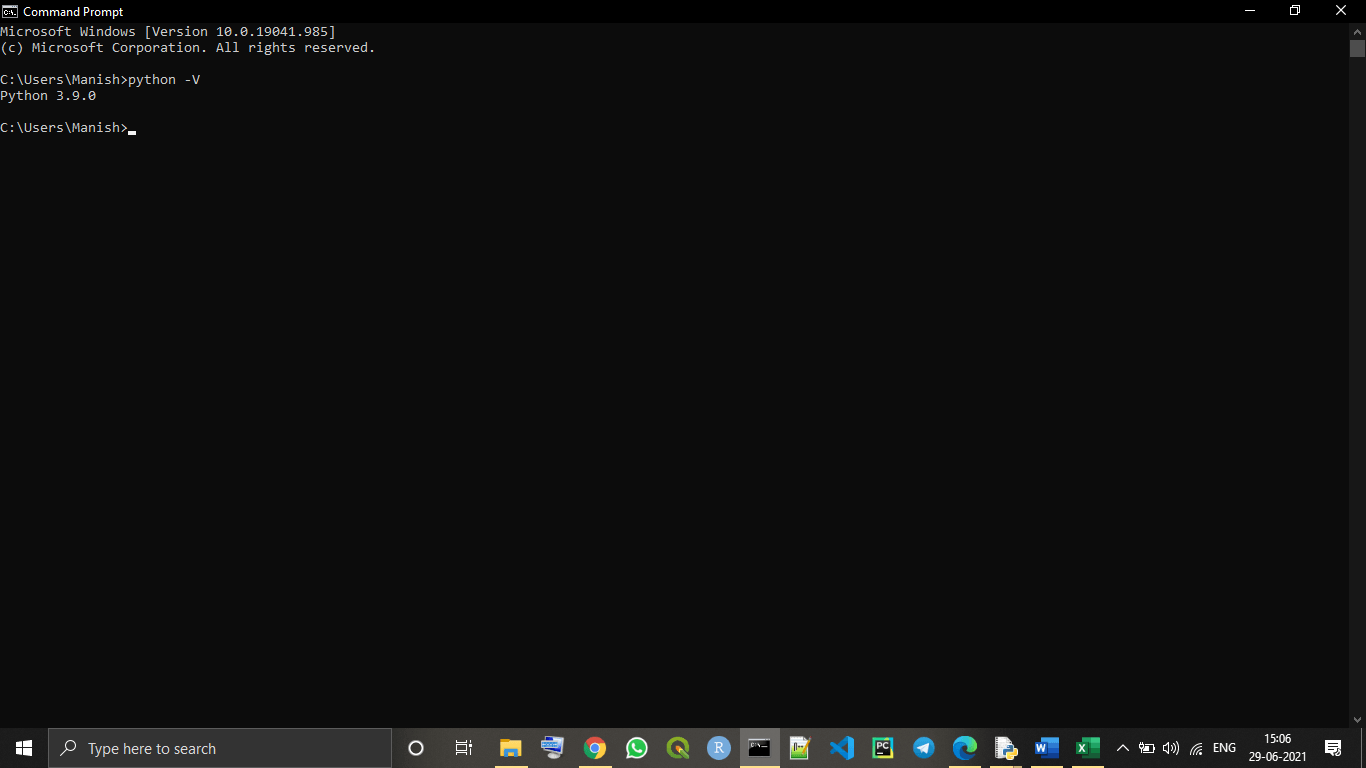
Task: Open the computer-monitor app icon in taskbar
Action: click(x=552, y=748)
